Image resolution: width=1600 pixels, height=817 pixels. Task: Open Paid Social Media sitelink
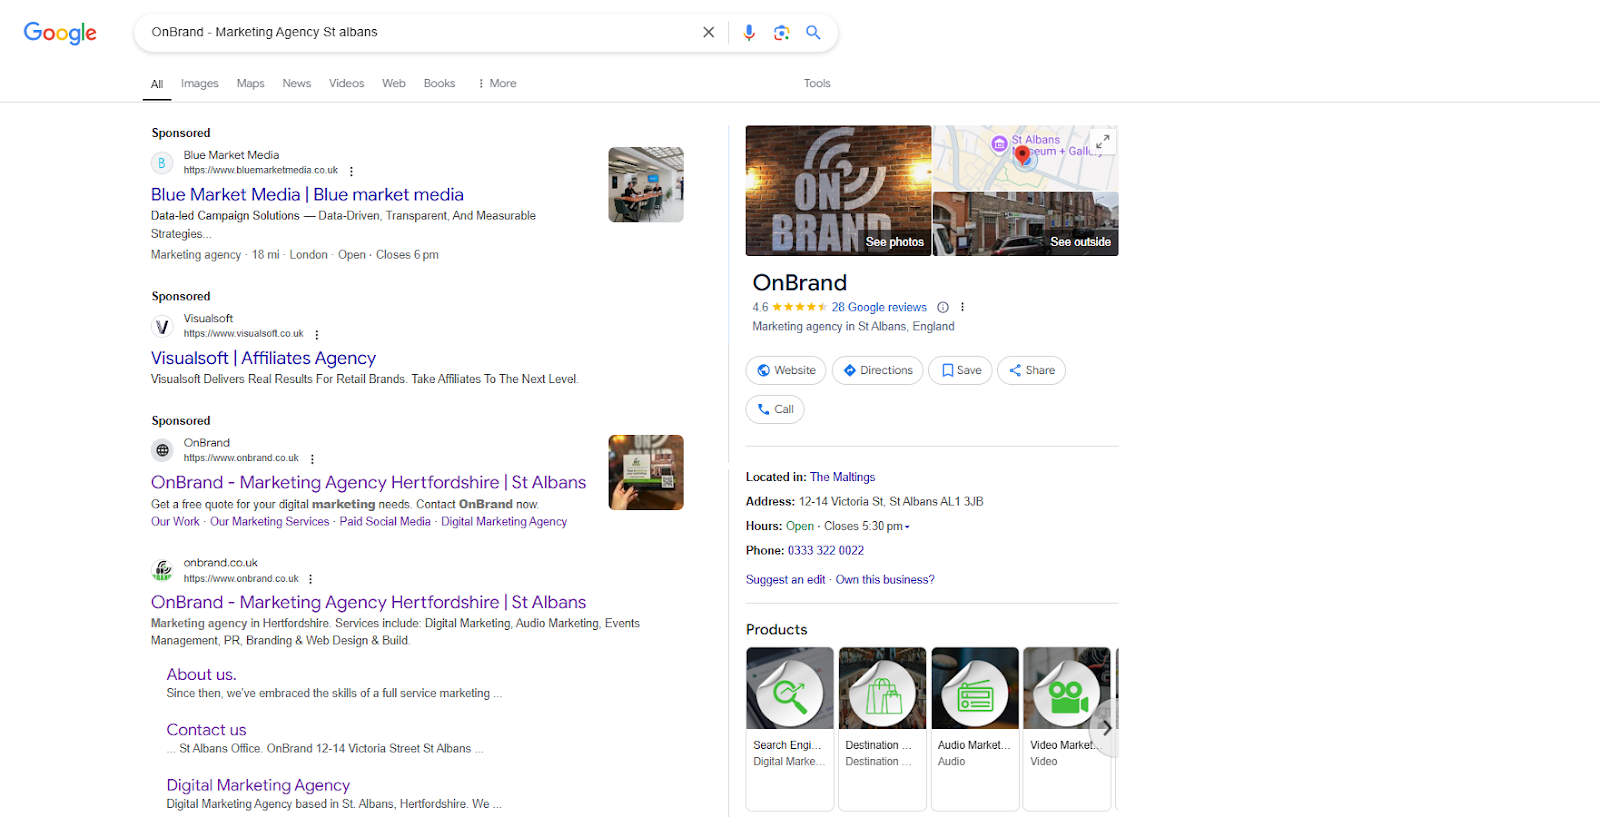(x=385, y=521)
